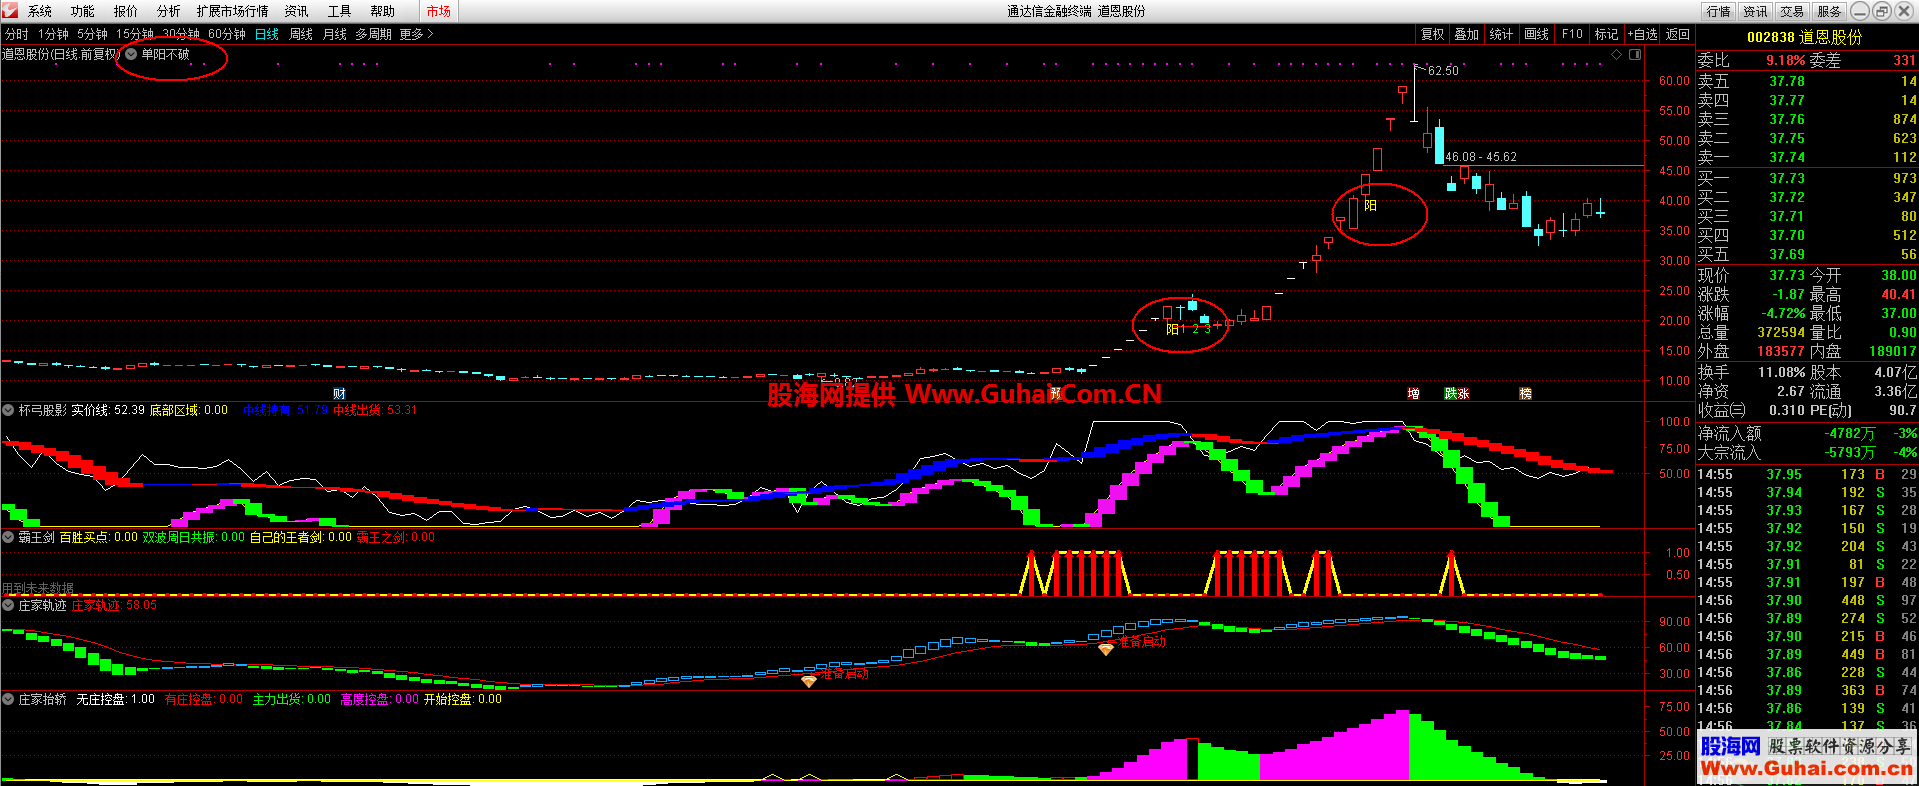Viewport: 1919px width, 786px height.
Task: Click the 叠加 overlay button
Action: 1467,34
